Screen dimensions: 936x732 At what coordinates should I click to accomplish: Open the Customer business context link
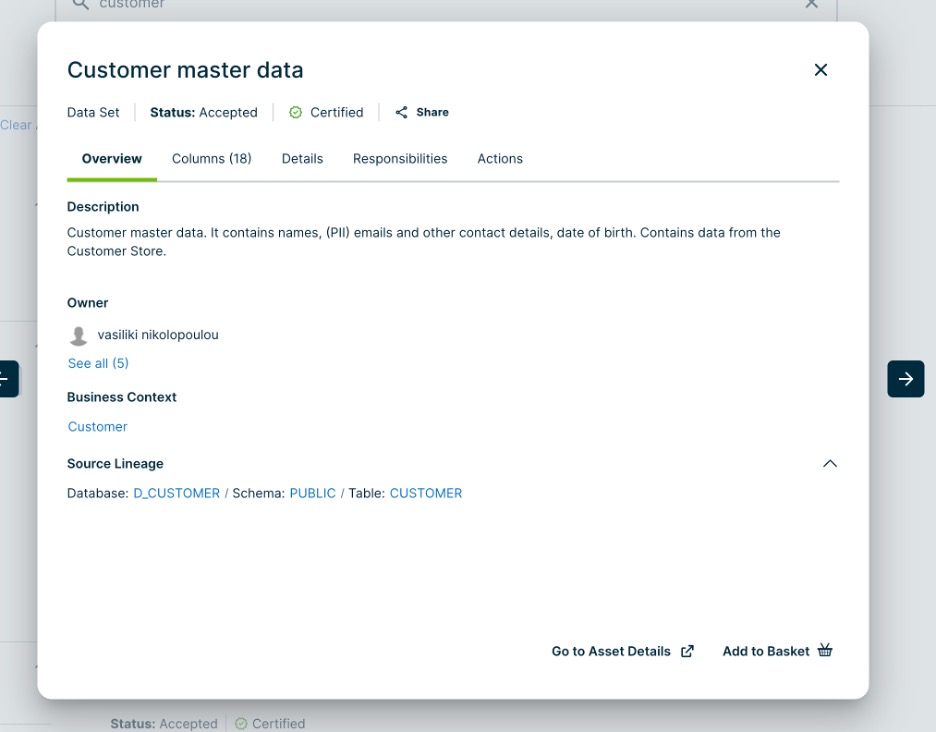click(x=98, y=427)
